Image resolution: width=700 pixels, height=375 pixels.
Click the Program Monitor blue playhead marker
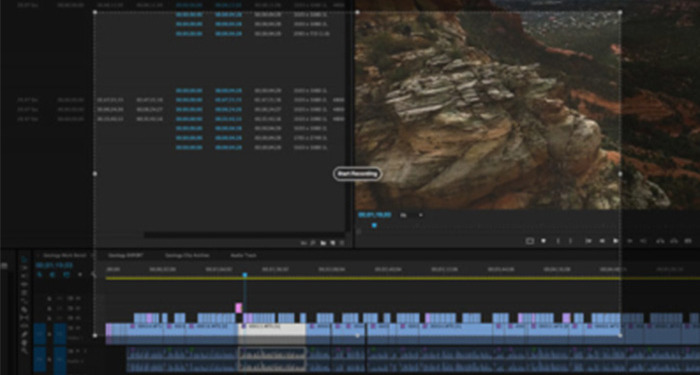pos(374,225)
